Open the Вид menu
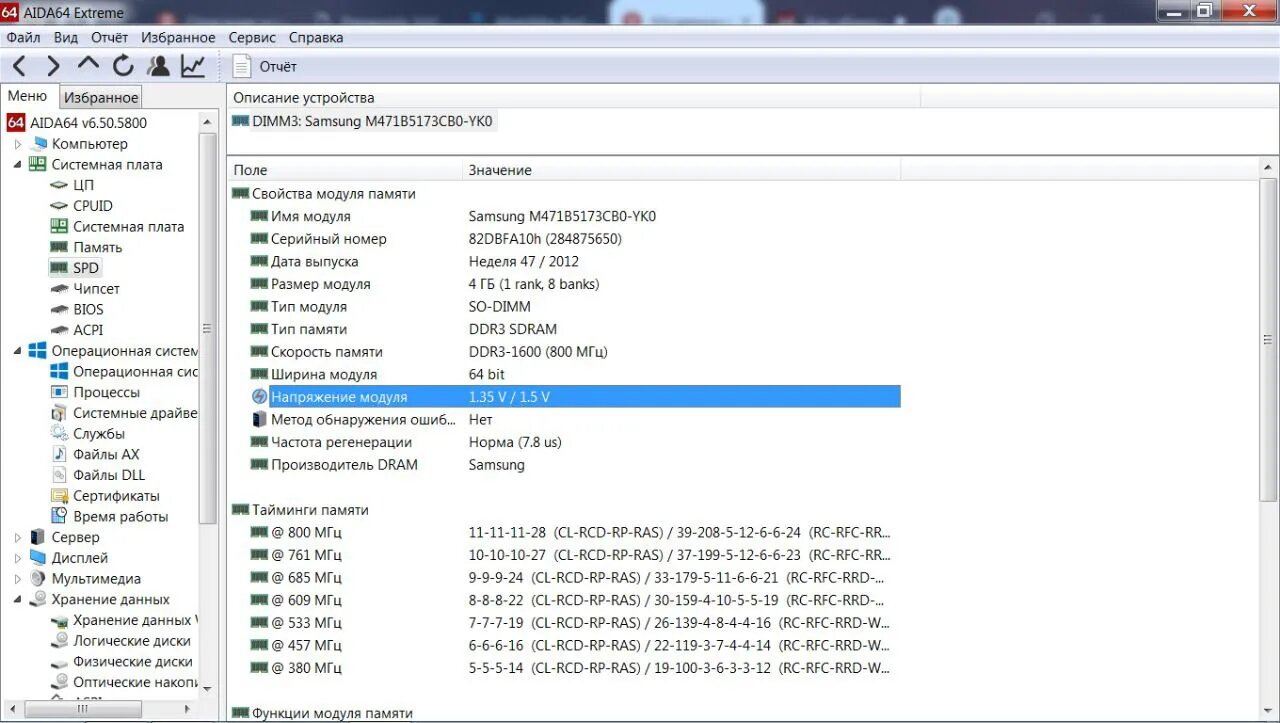 (66, 37)
